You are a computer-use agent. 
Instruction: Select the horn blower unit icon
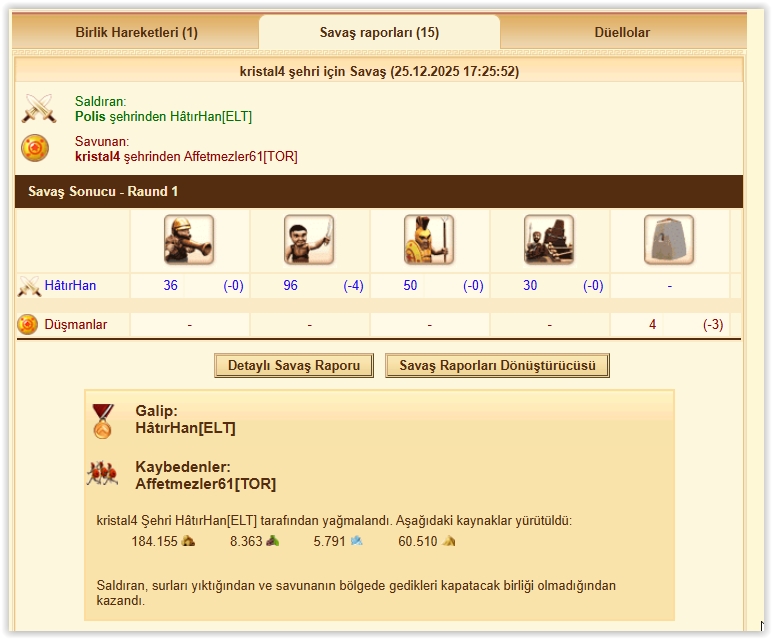pos(189,240)
